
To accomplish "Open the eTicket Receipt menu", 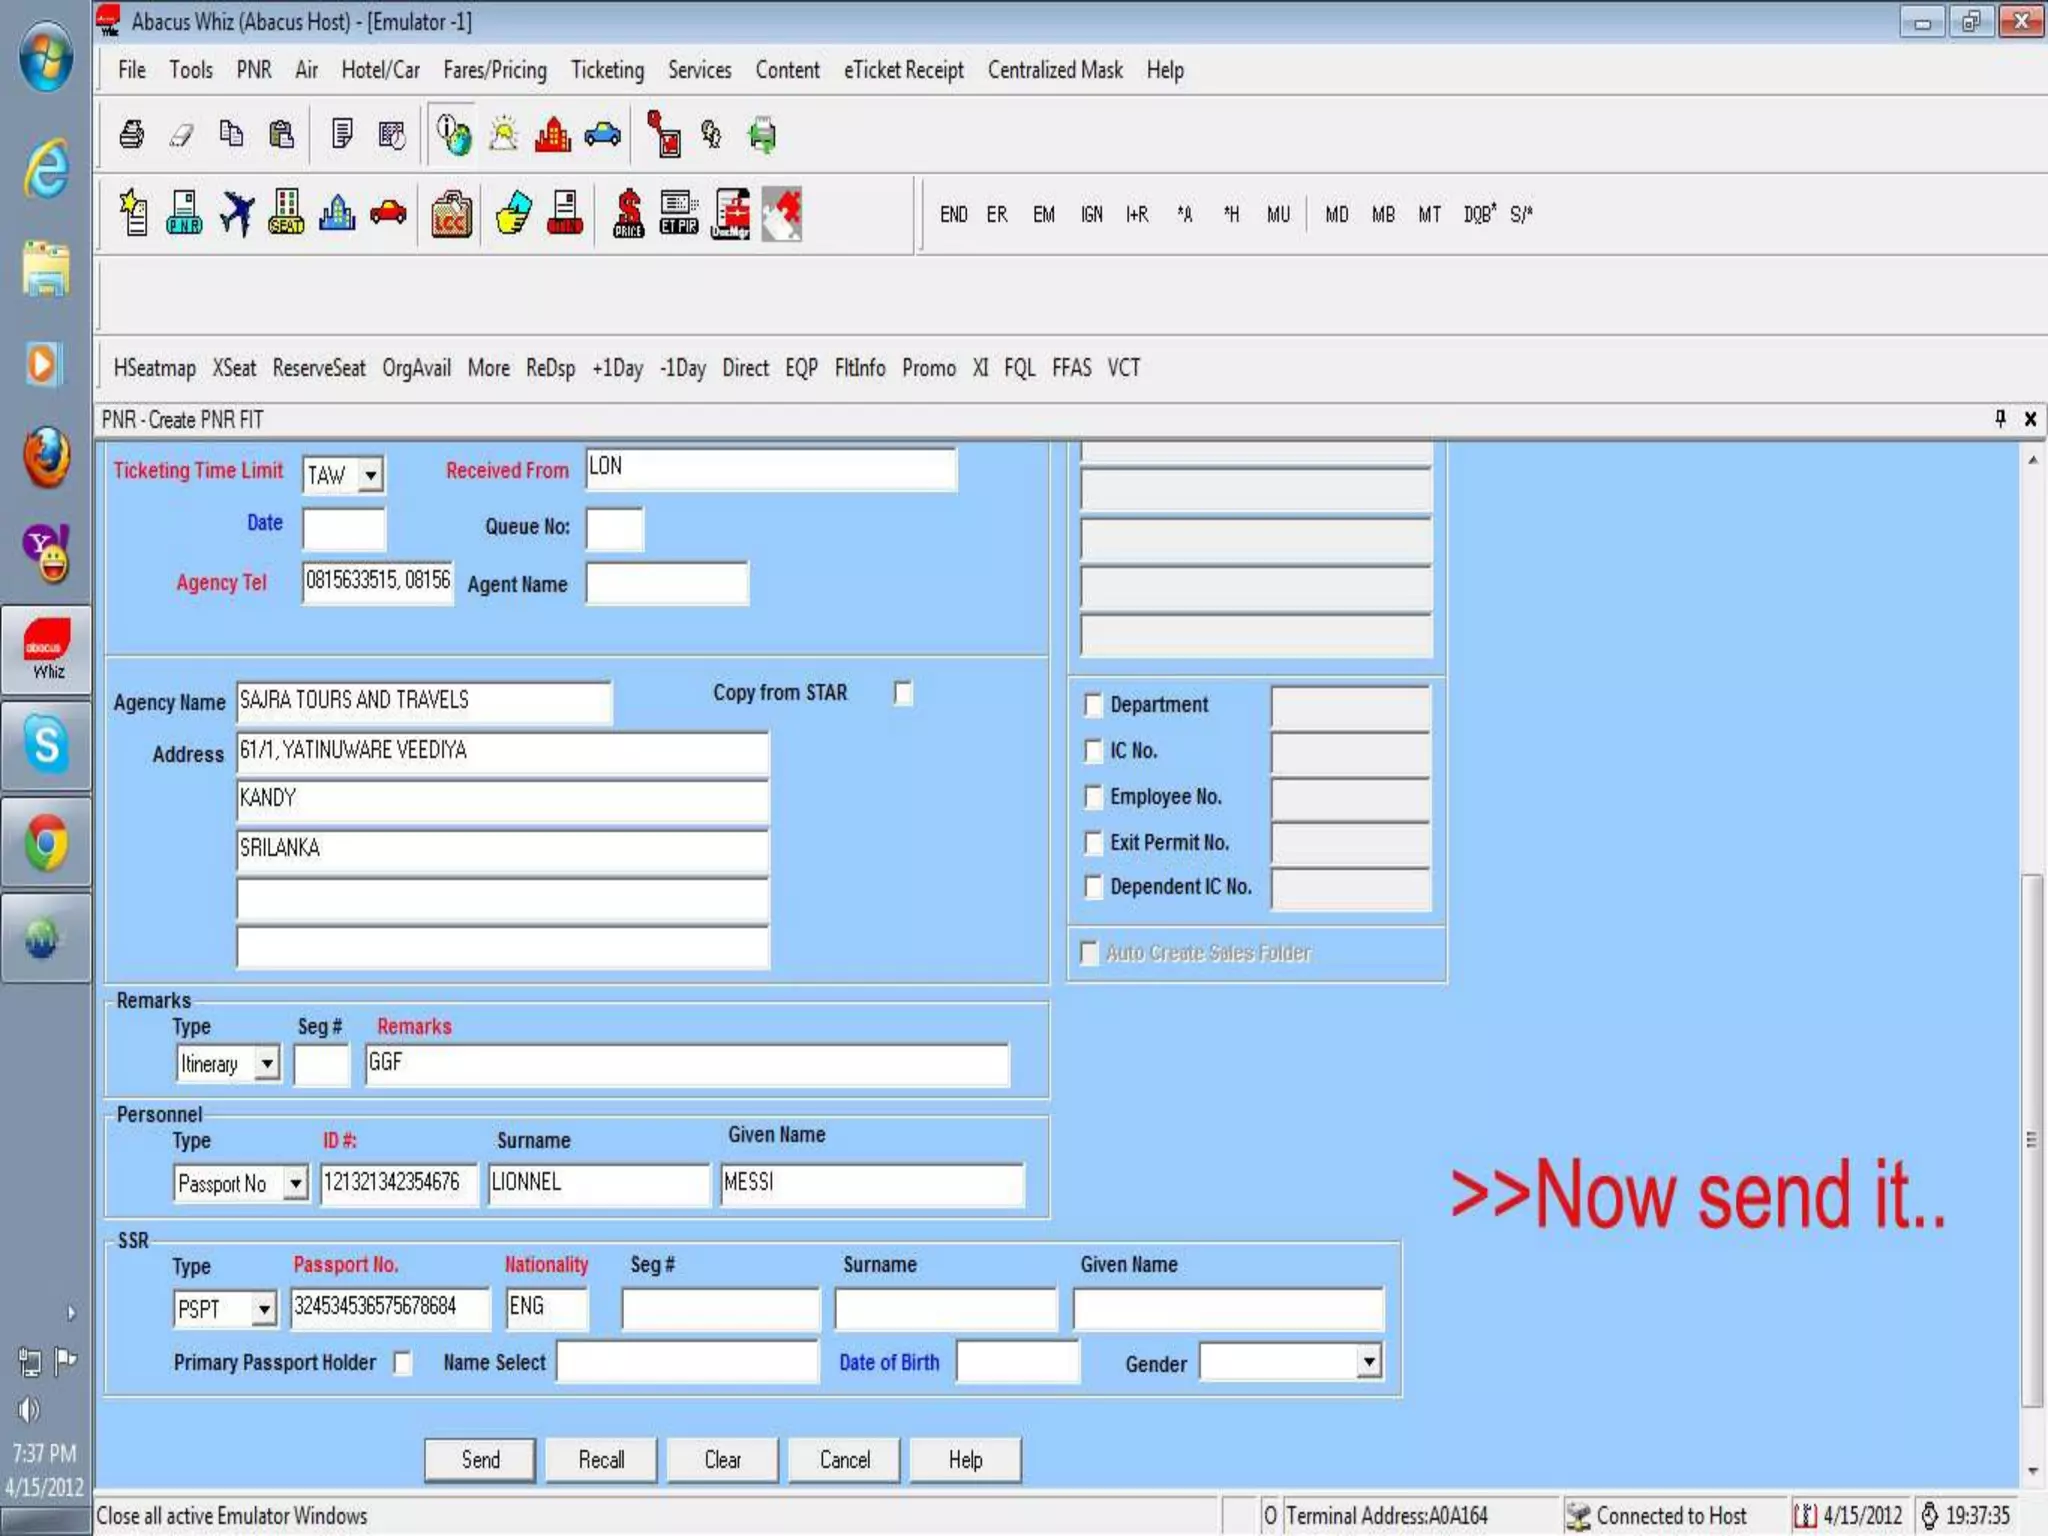I will 903,70.
